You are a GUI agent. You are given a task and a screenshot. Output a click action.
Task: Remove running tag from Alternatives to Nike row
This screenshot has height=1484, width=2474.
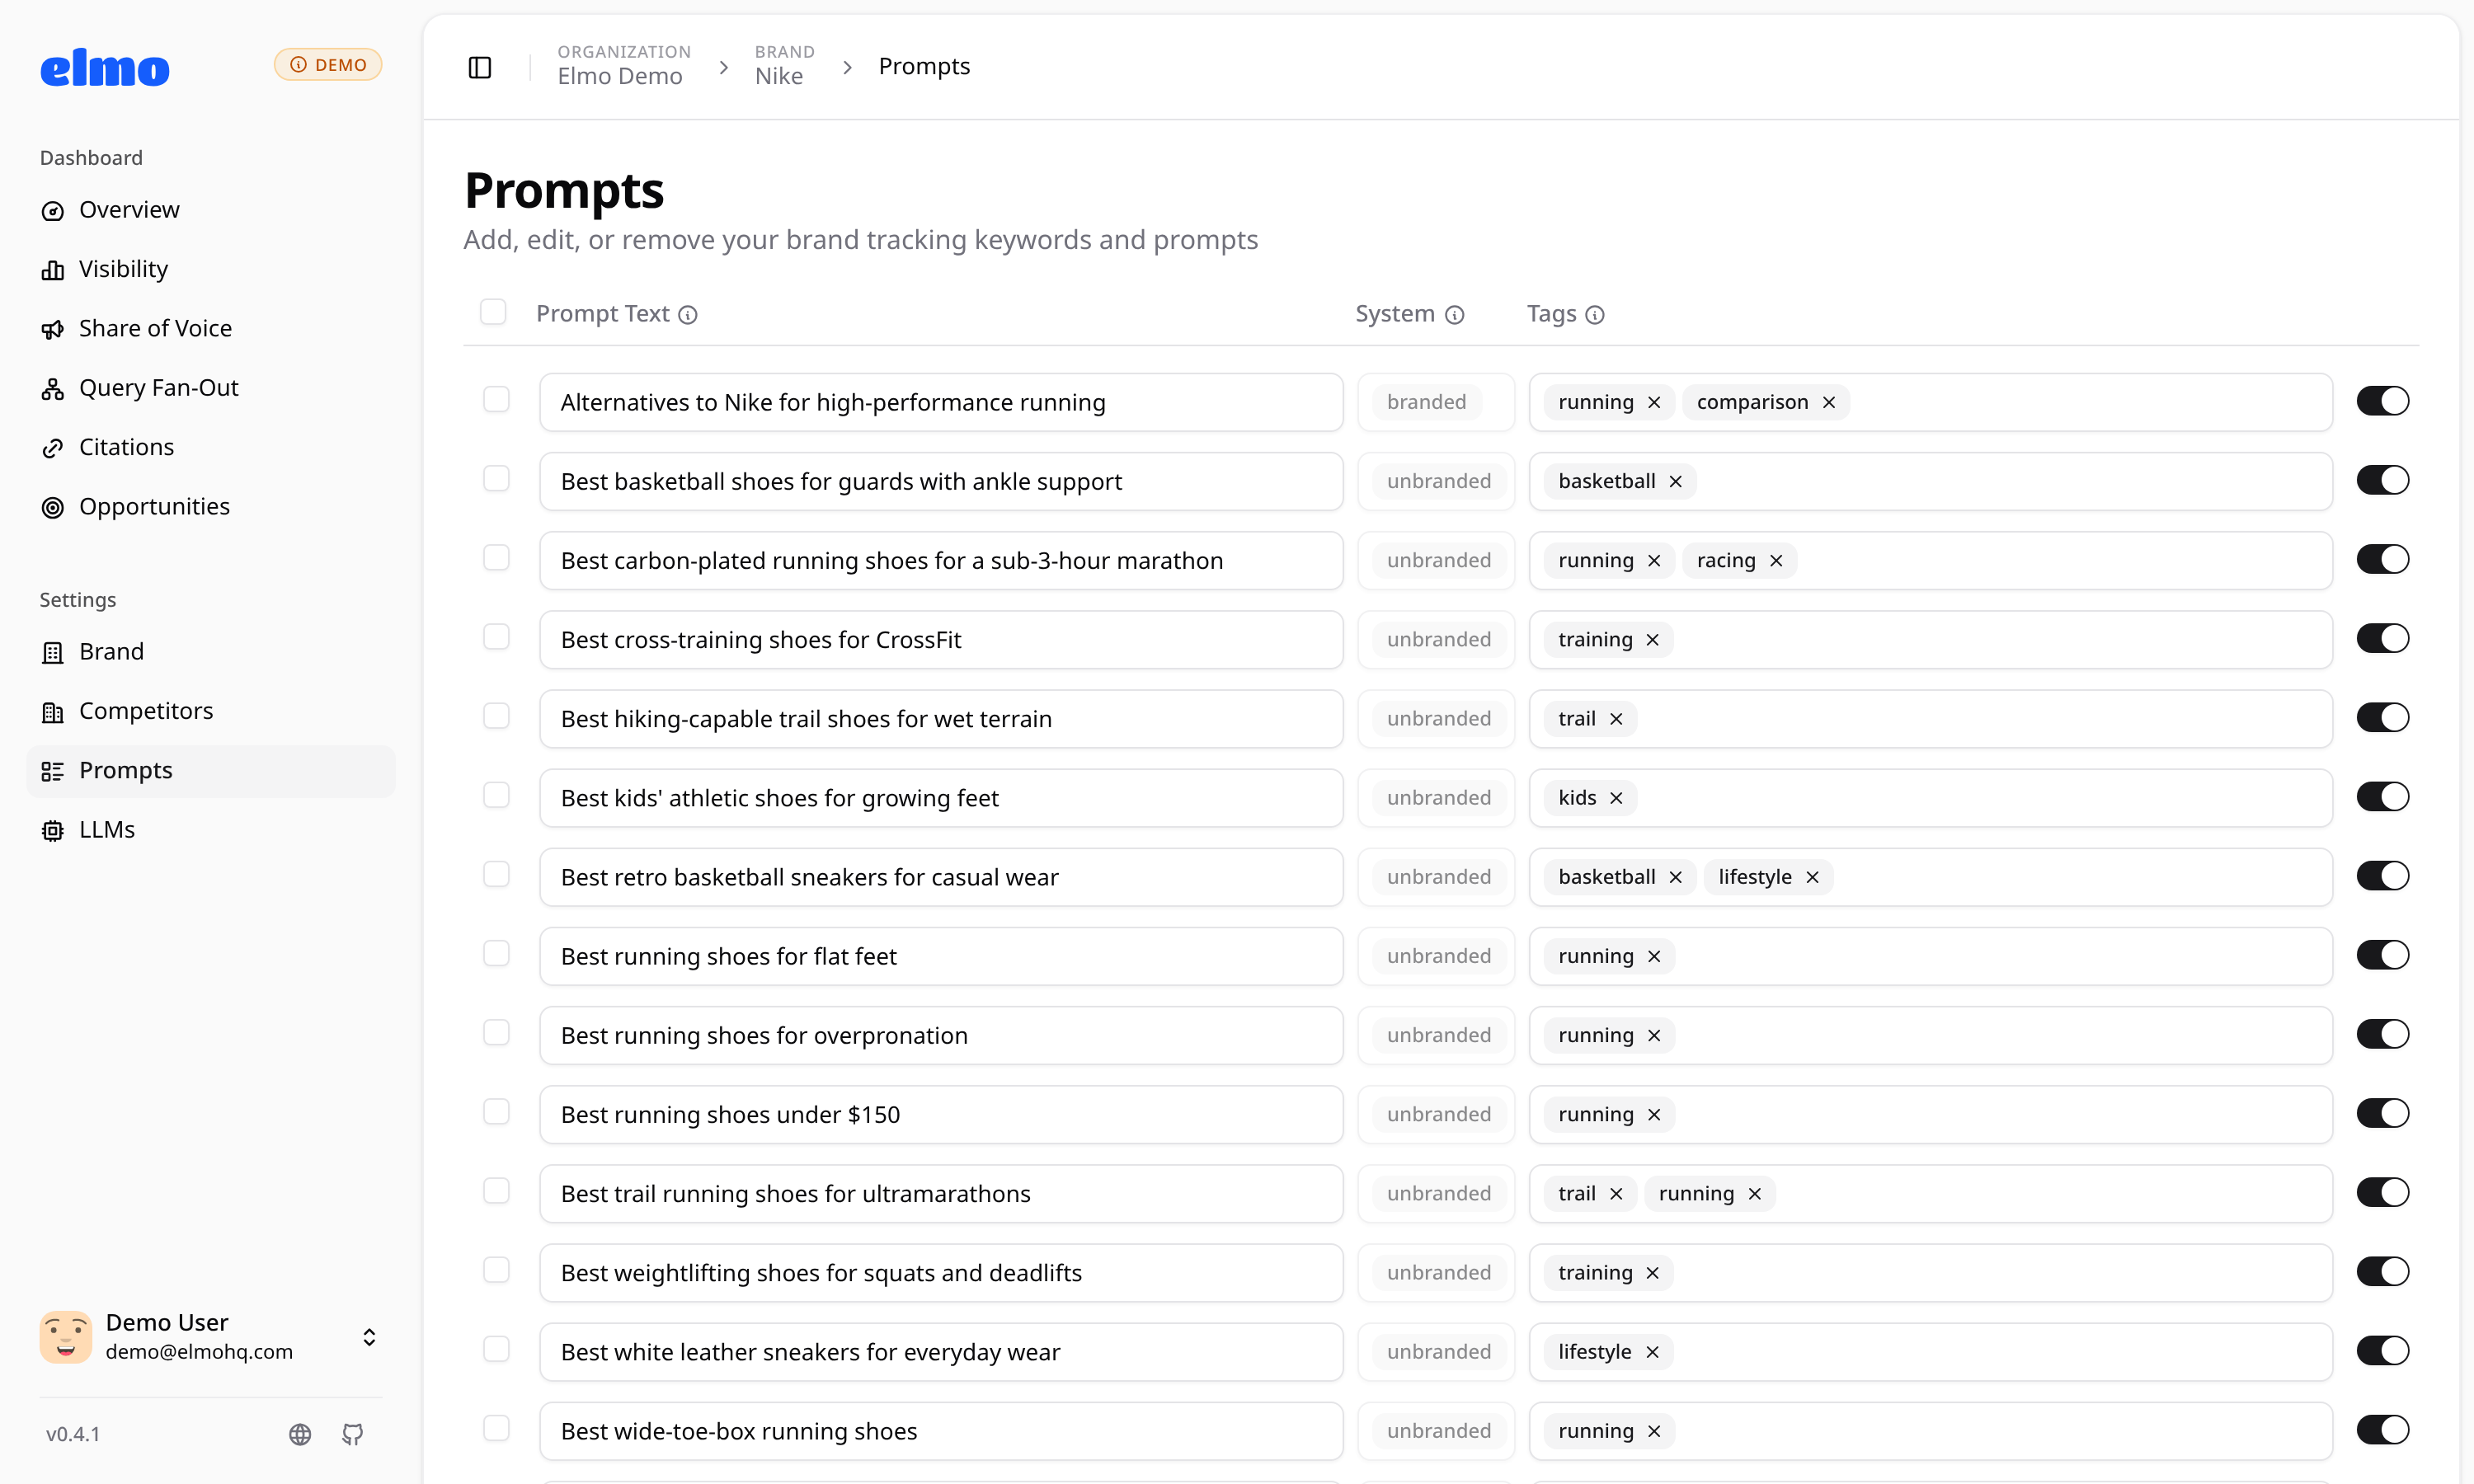(1654, 402)
